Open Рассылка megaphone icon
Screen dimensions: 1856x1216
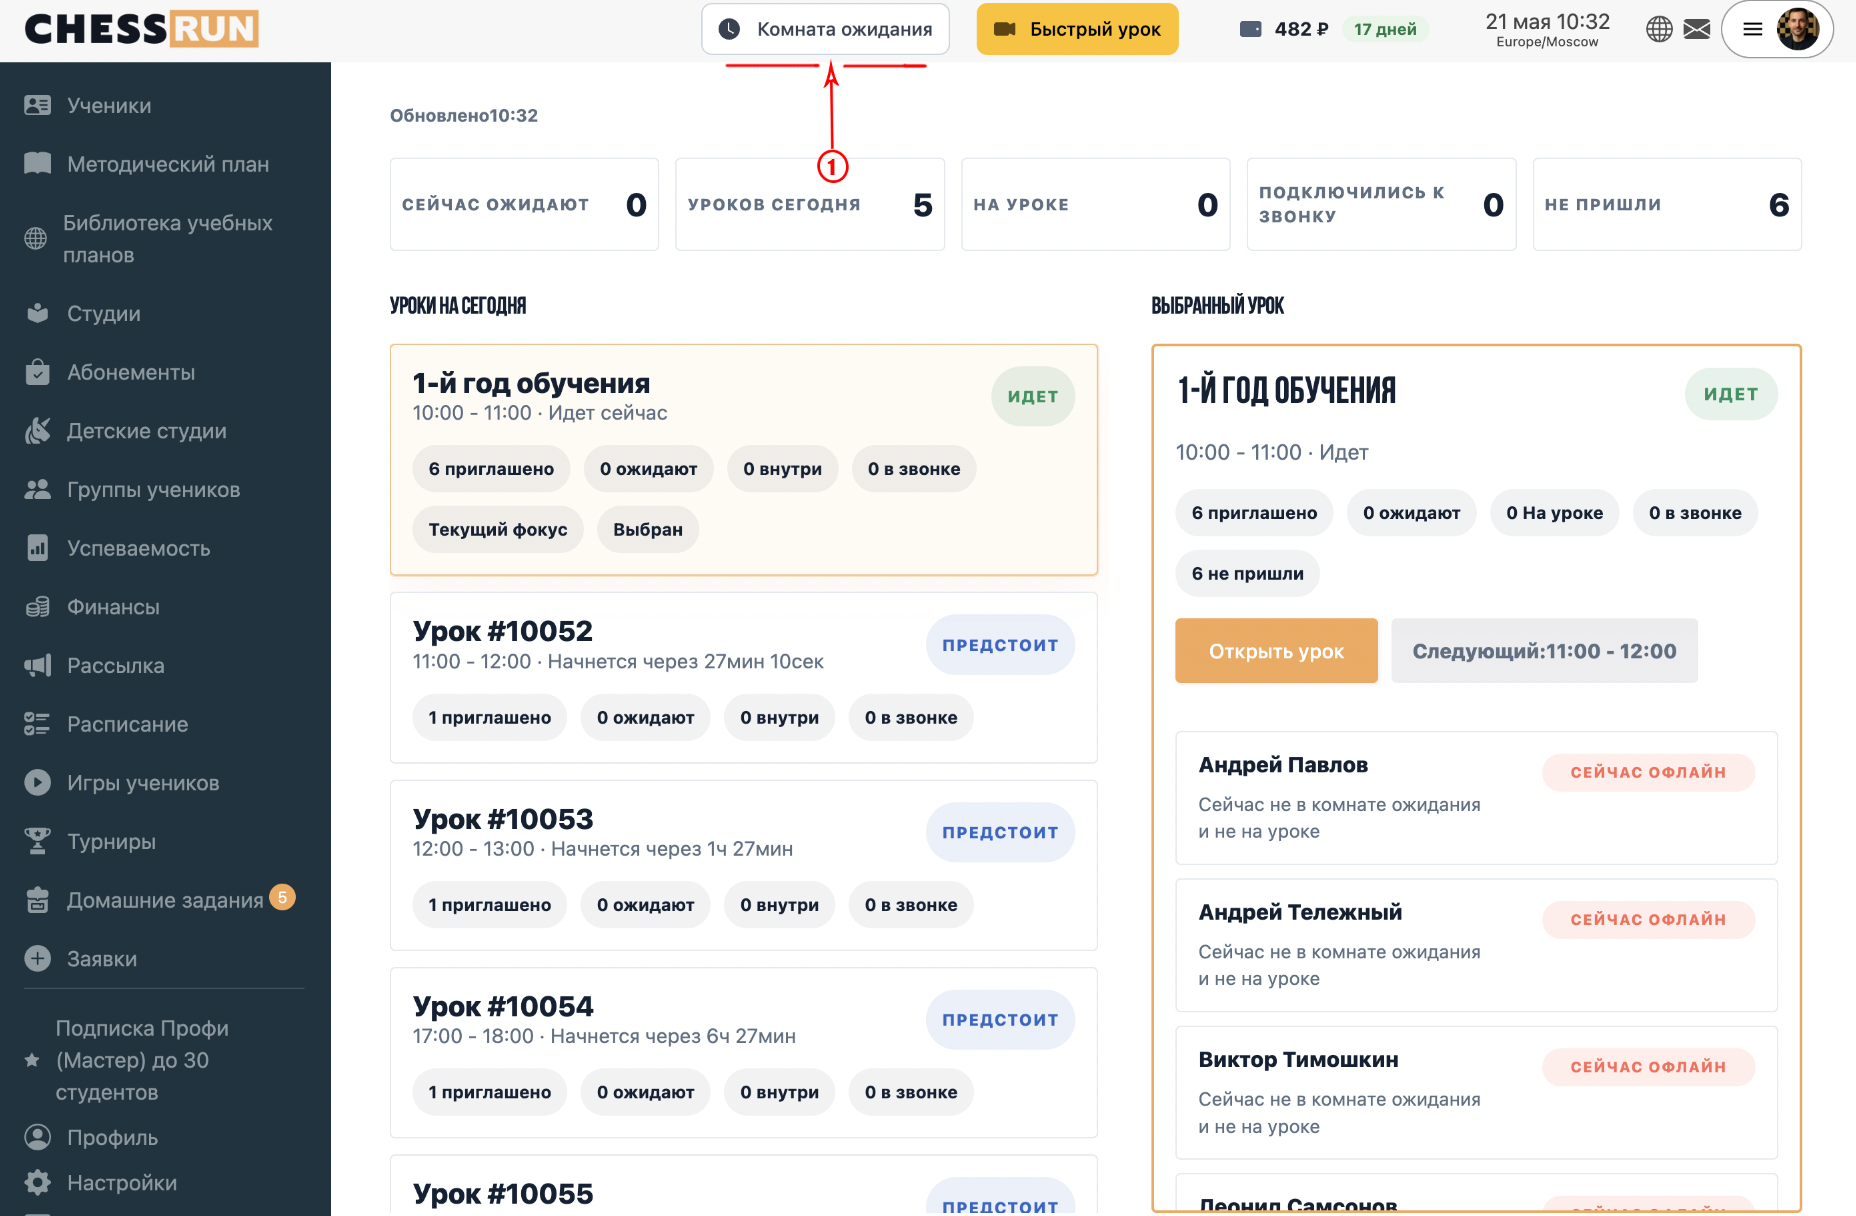pyautogui.click(x=37, y=665)
